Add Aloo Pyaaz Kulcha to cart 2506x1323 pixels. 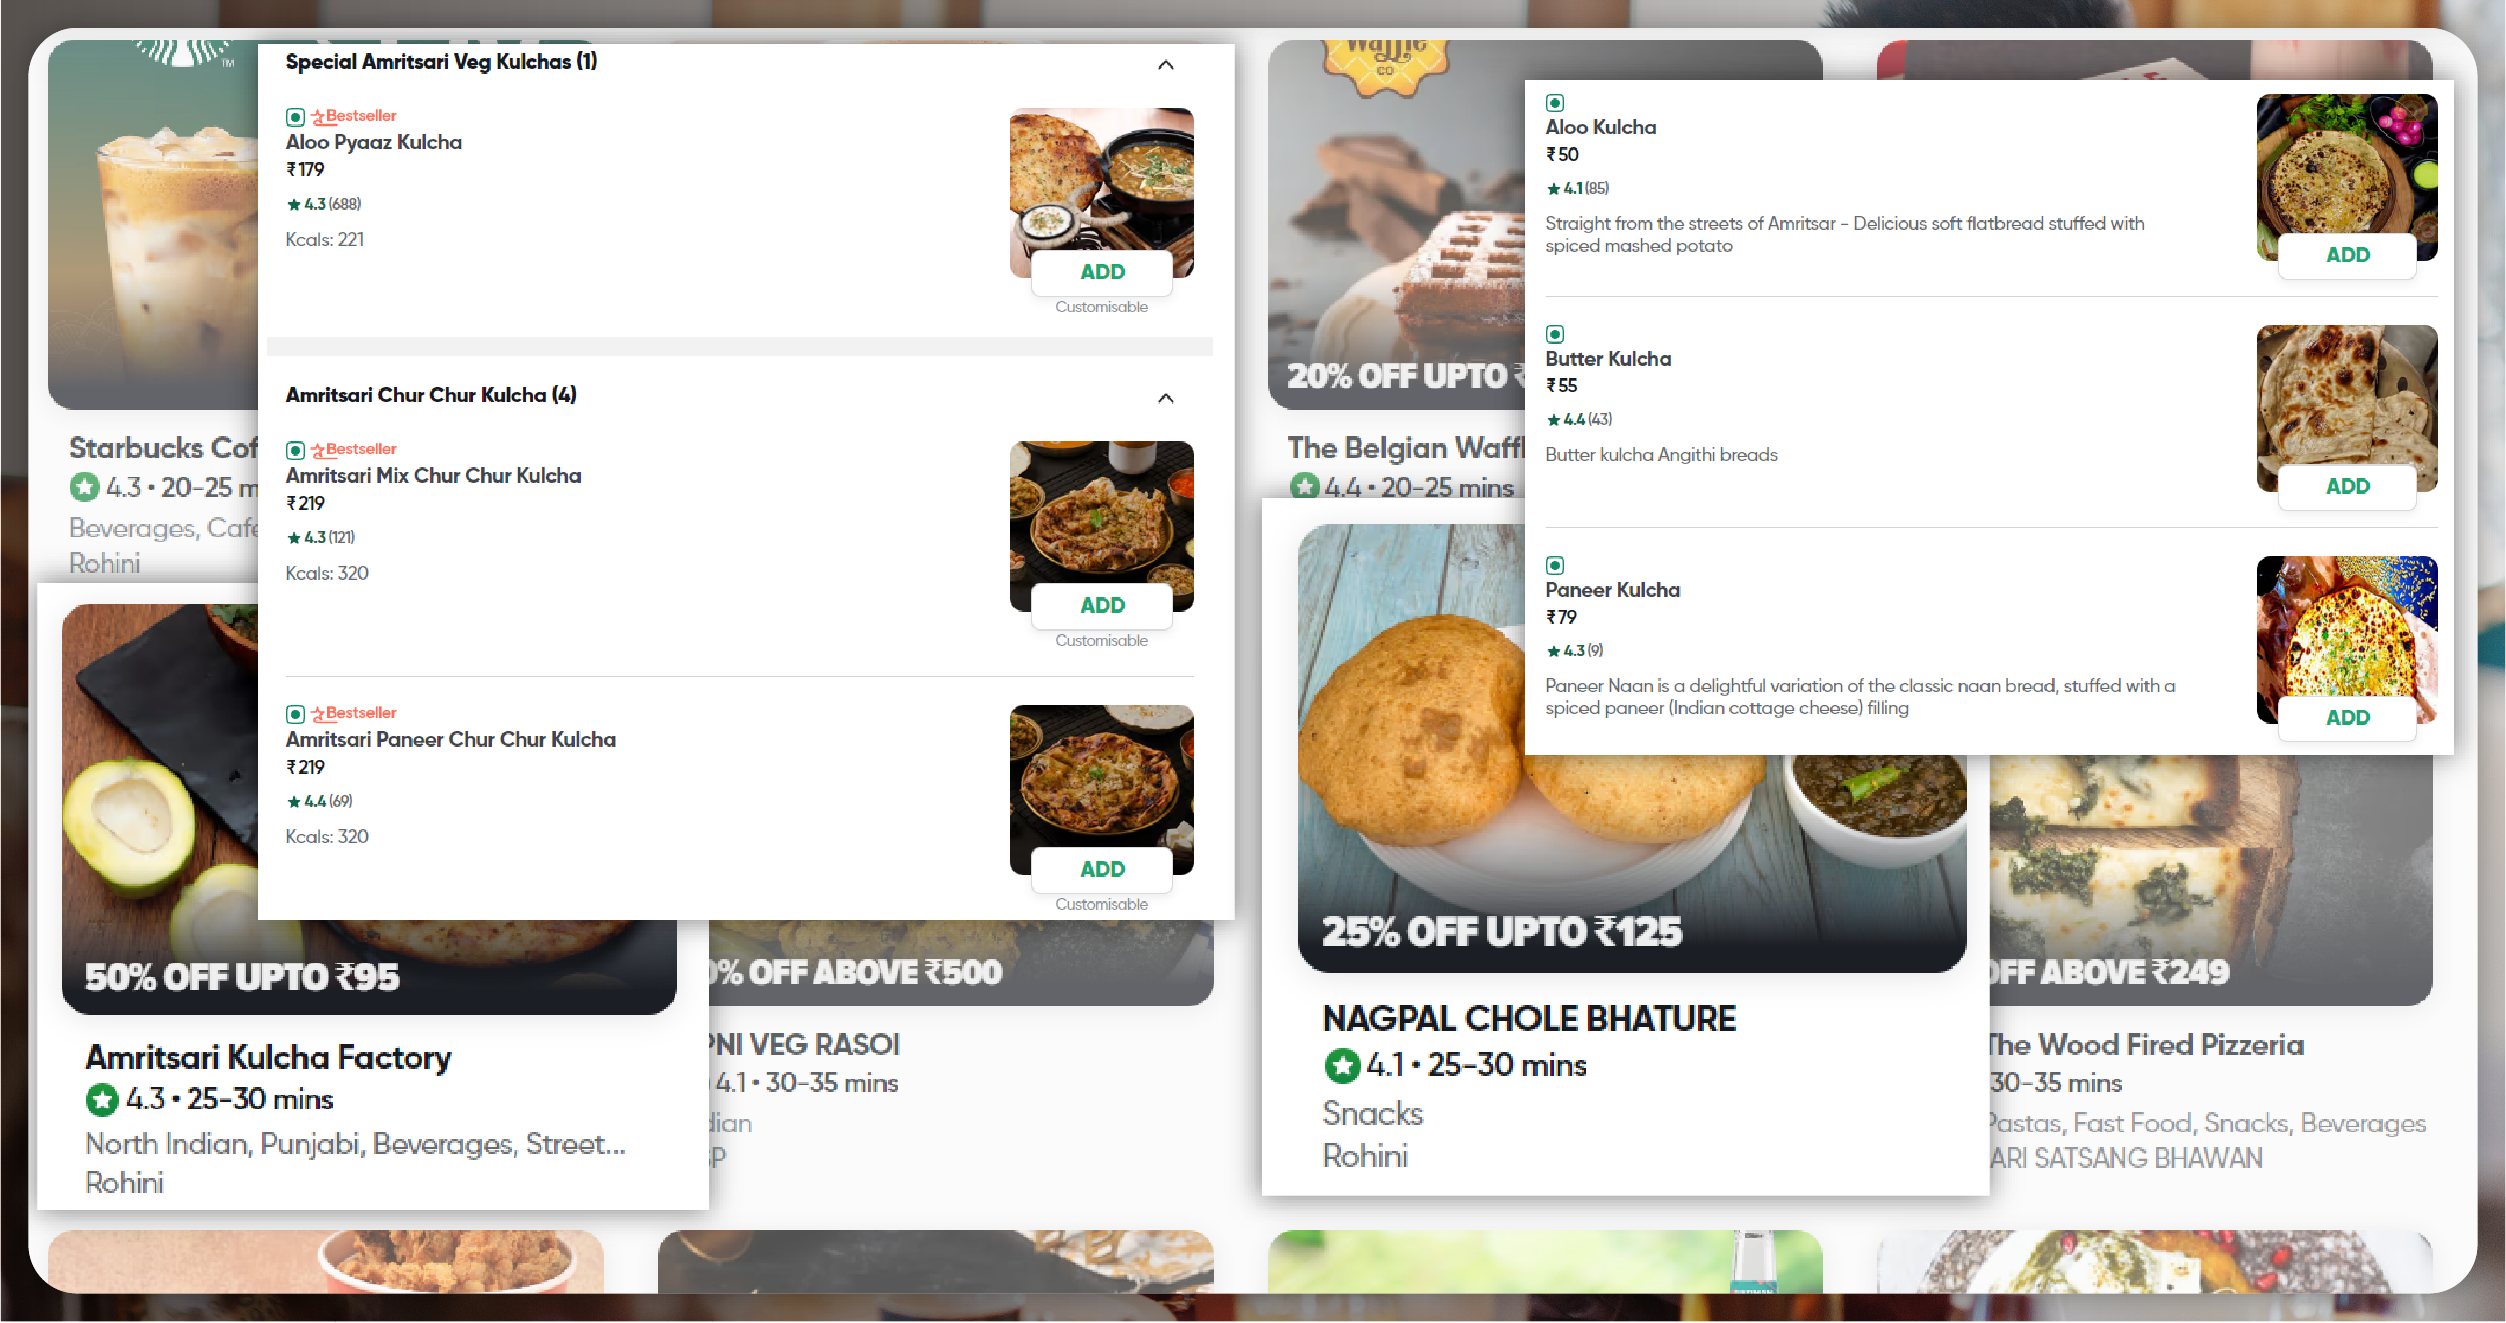point(1101,272)
